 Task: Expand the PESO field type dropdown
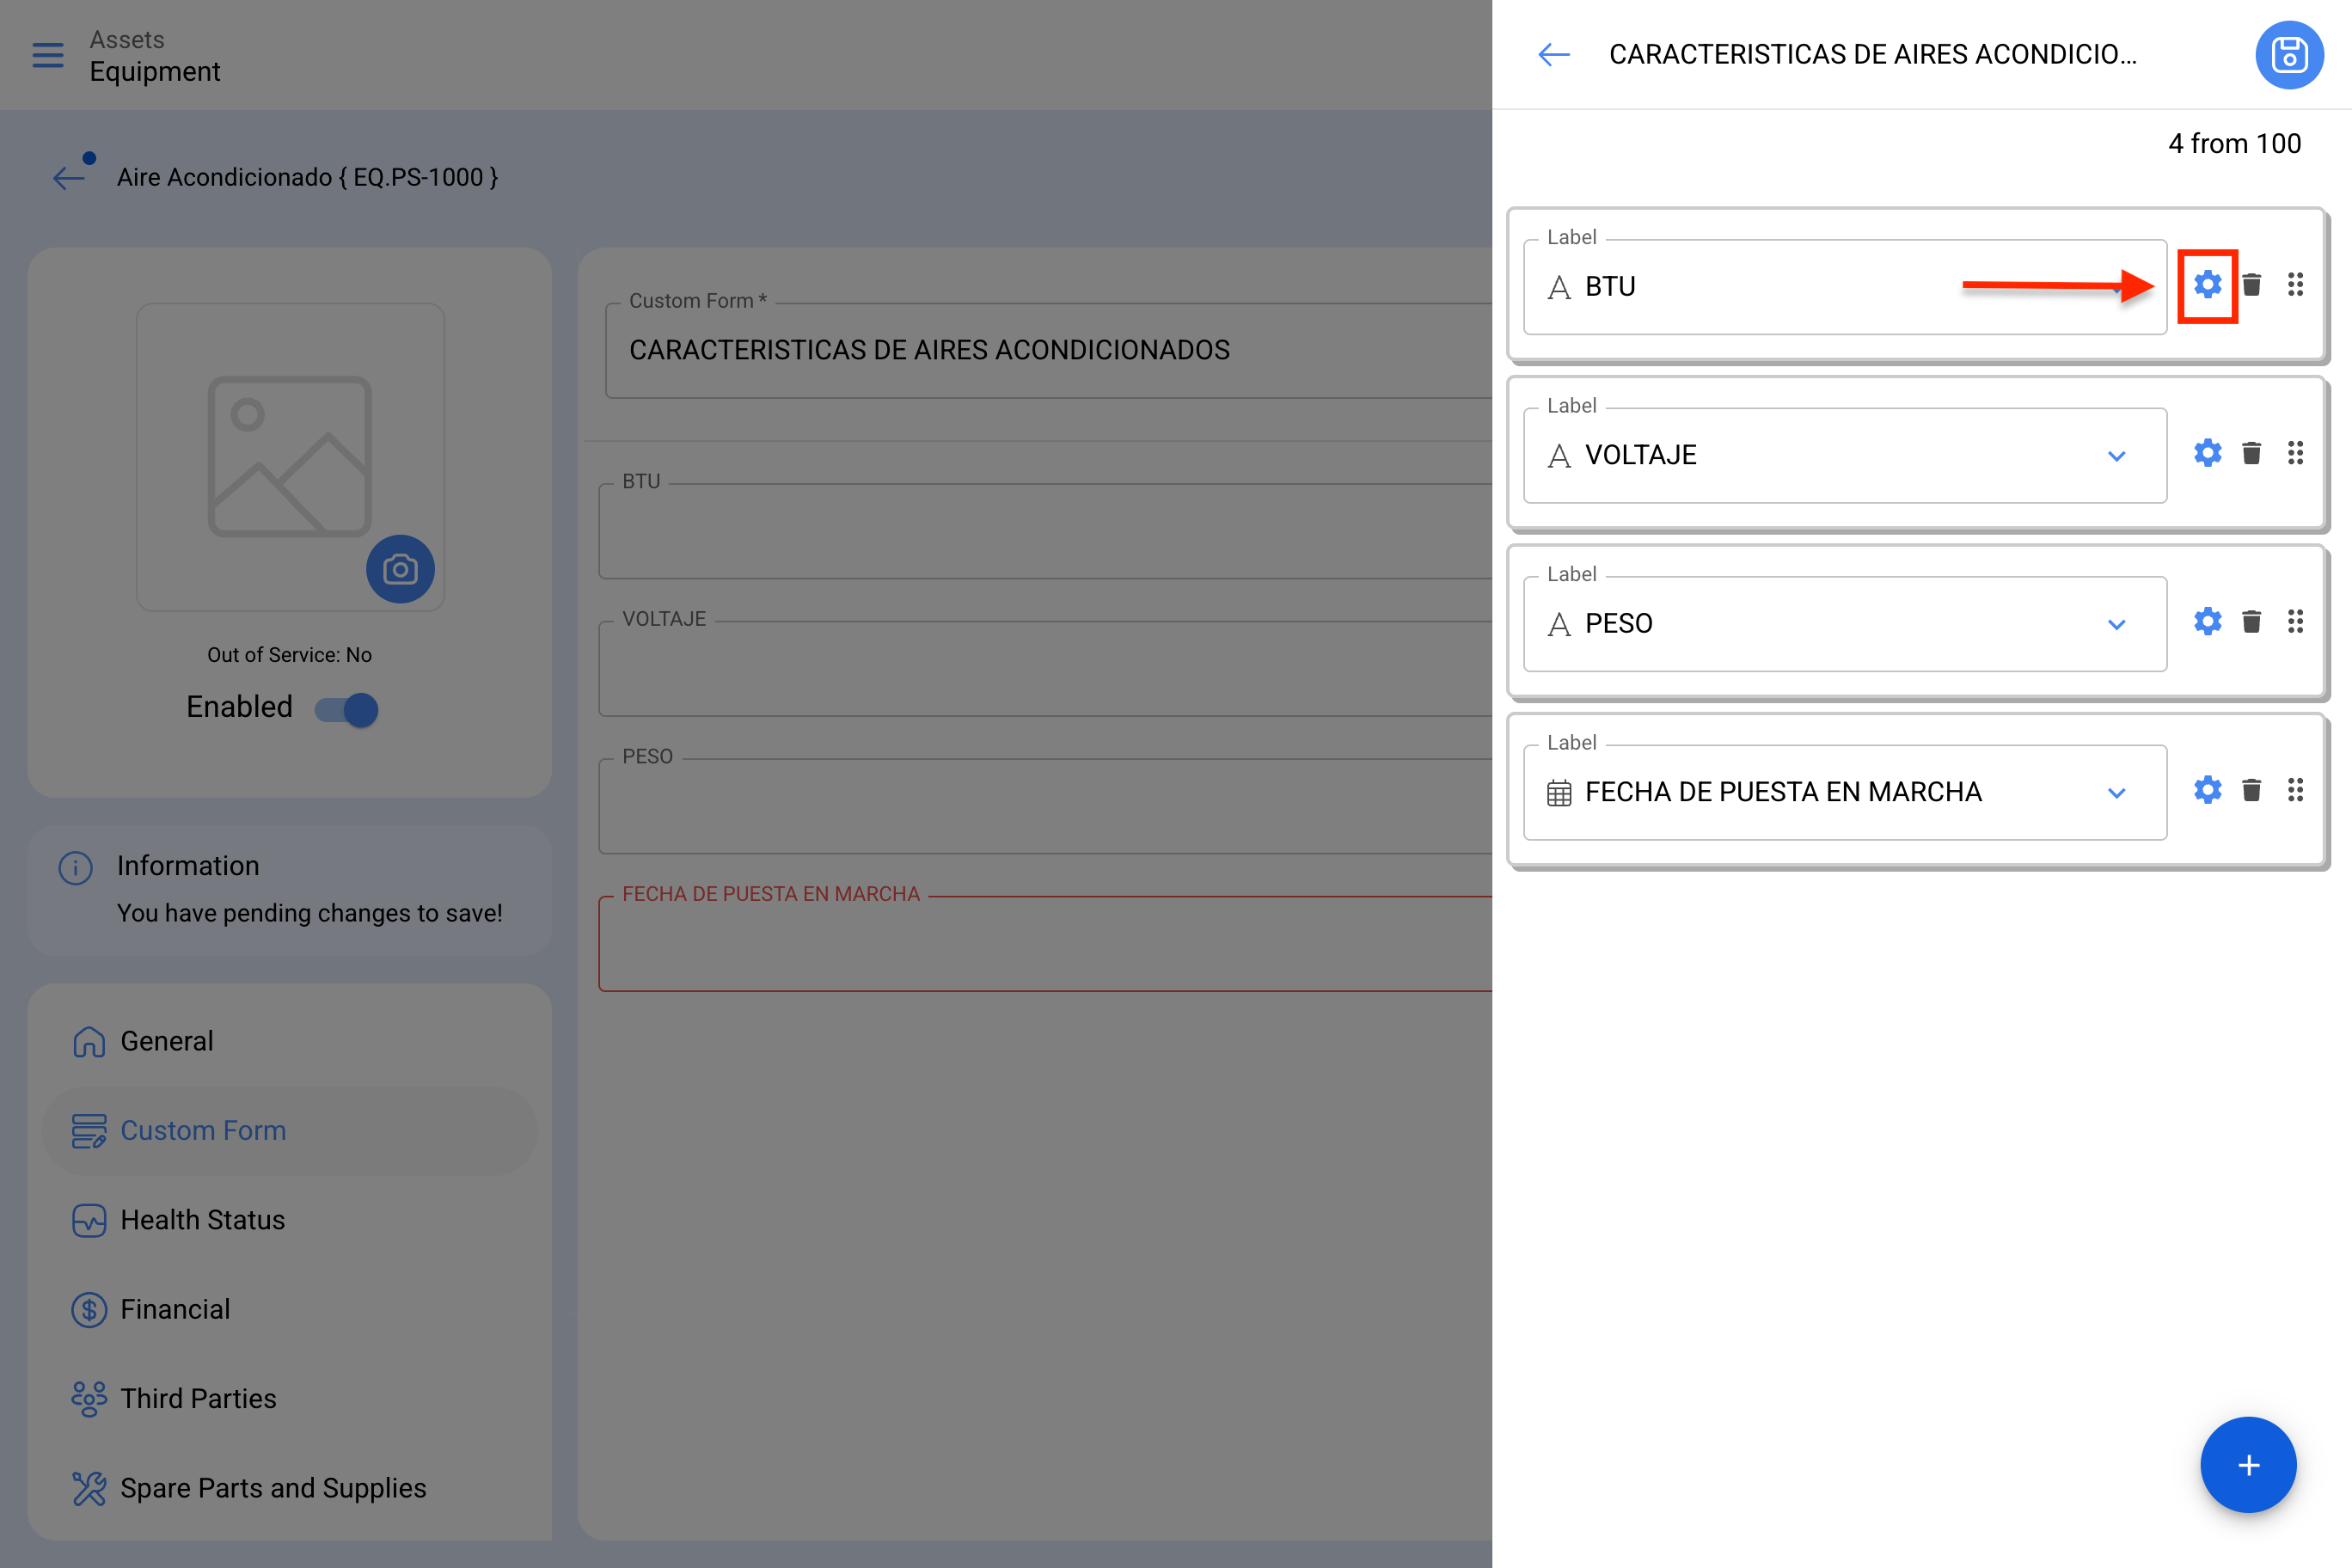coord(2117,624)
